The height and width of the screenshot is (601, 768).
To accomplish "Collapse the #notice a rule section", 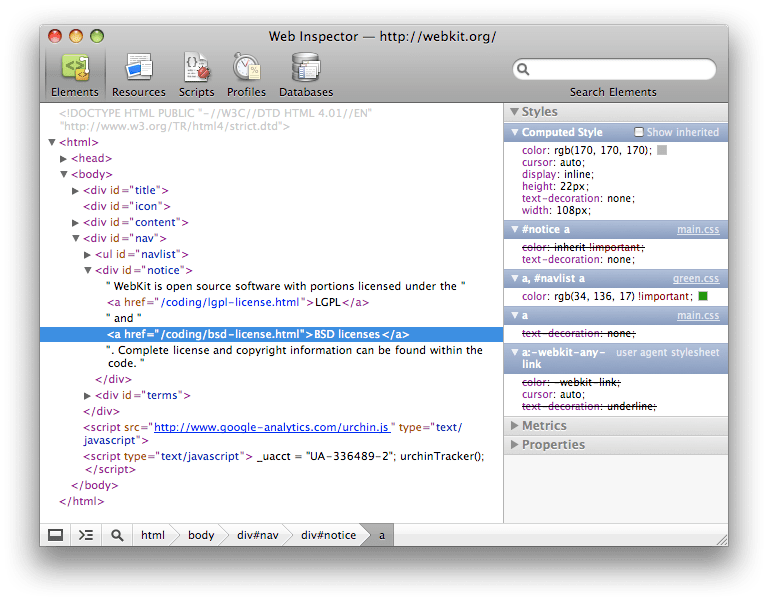I will click(515, 229).
